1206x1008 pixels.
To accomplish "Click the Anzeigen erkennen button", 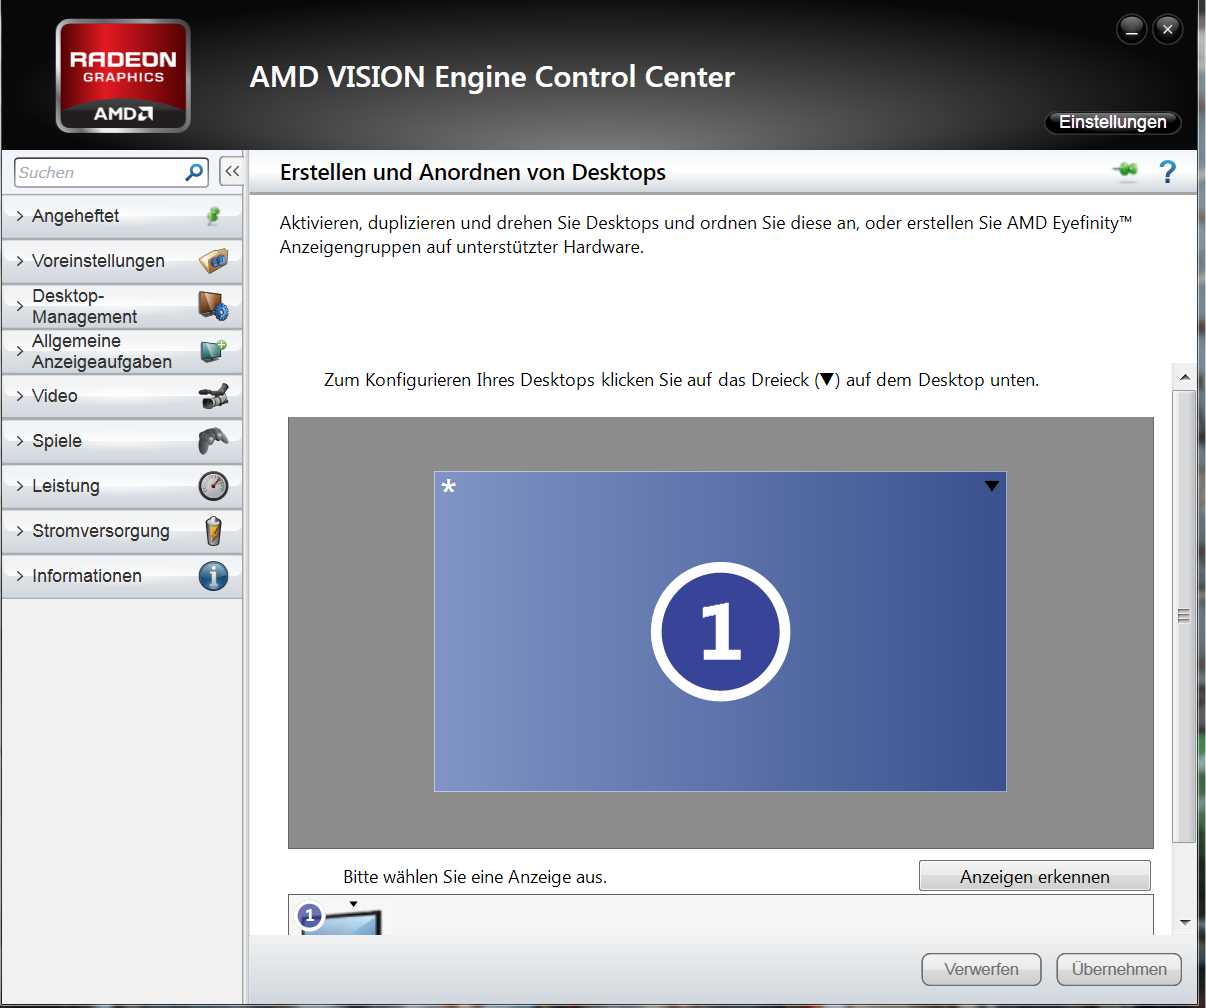I will tap(1035, 876).
